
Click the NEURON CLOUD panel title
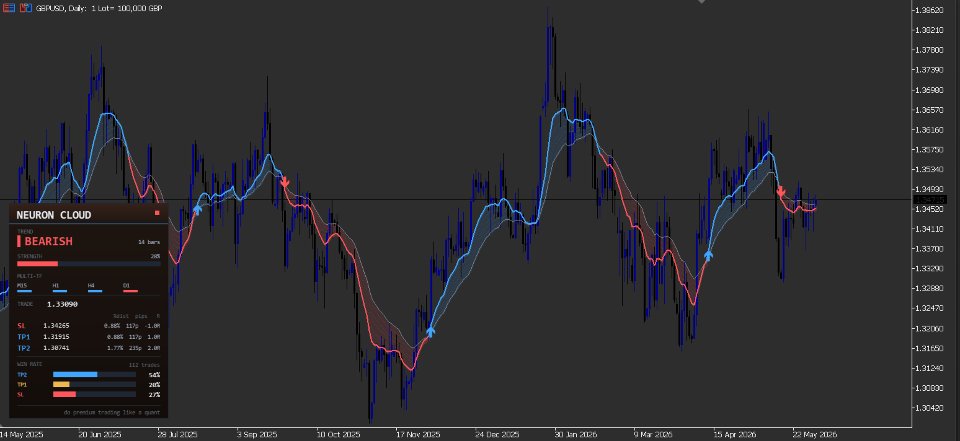pyautogui.click(x=54, y=215)
